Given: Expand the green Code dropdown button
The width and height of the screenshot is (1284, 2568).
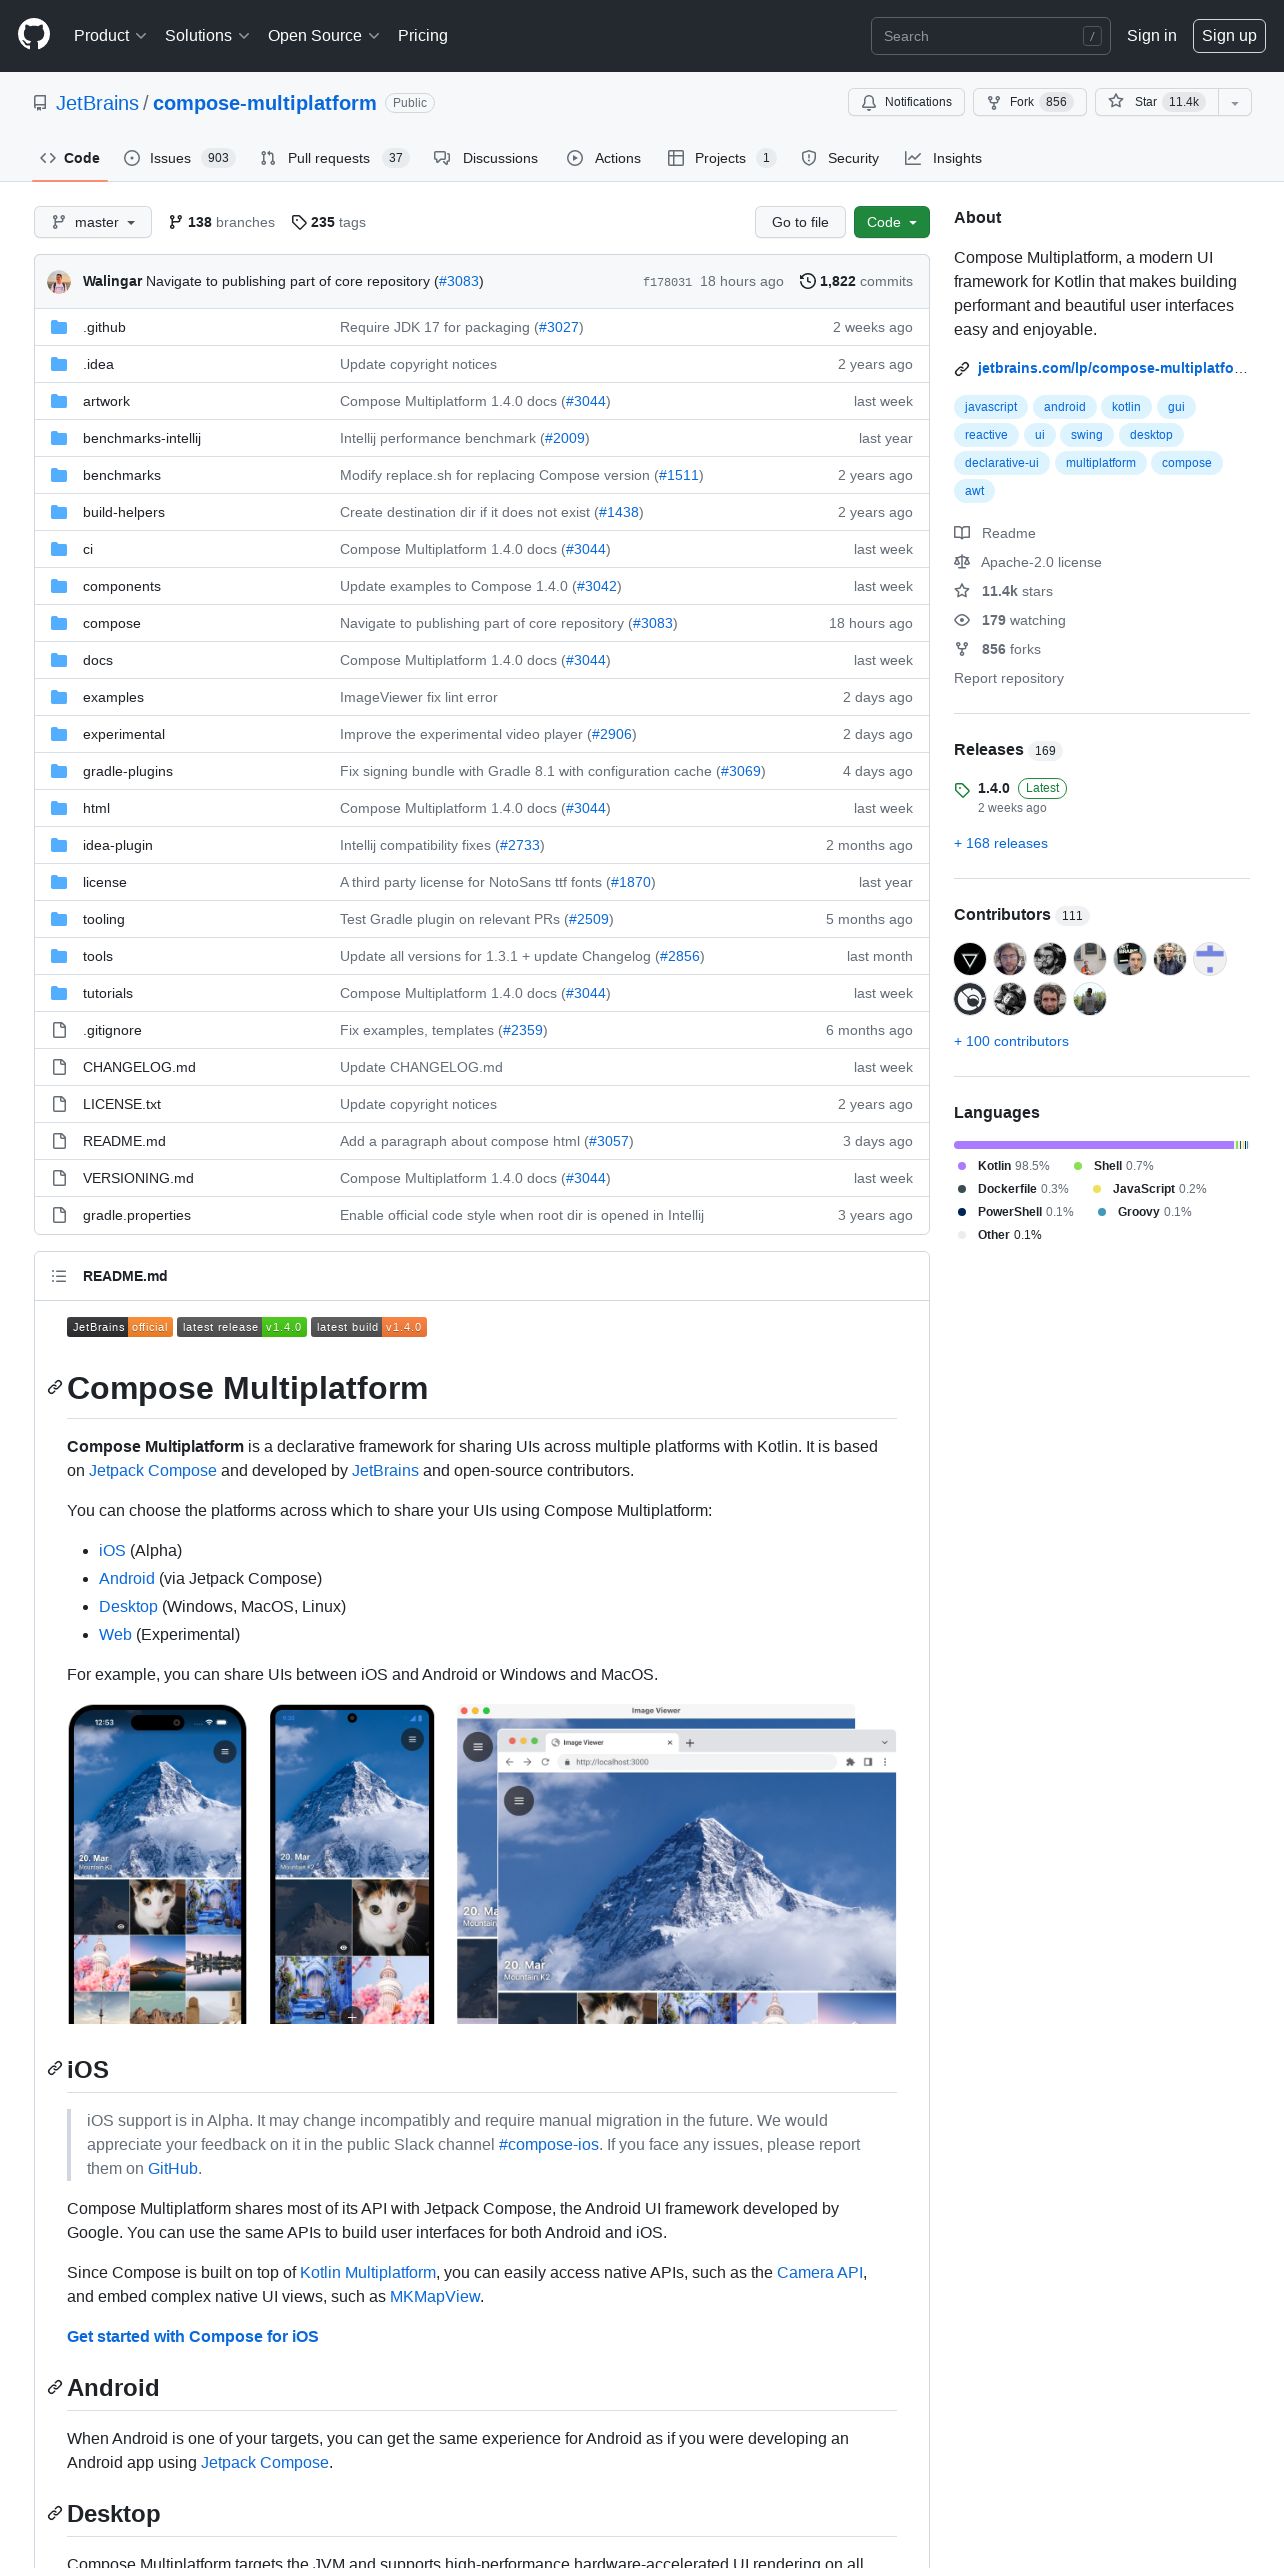Looking at the screenshot, I should click(892, 222).
